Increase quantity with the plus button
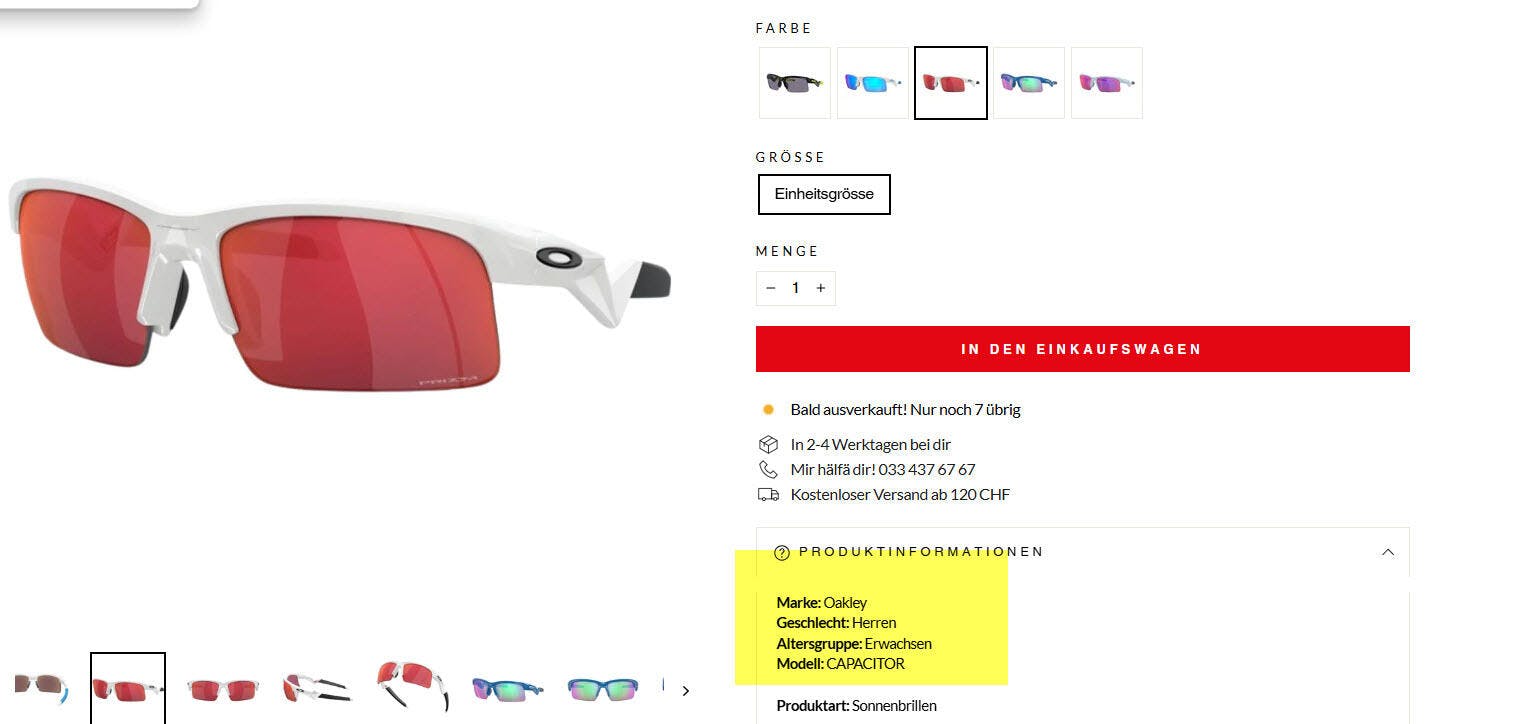Viewport: 1522px width, 724px height. 820,288
